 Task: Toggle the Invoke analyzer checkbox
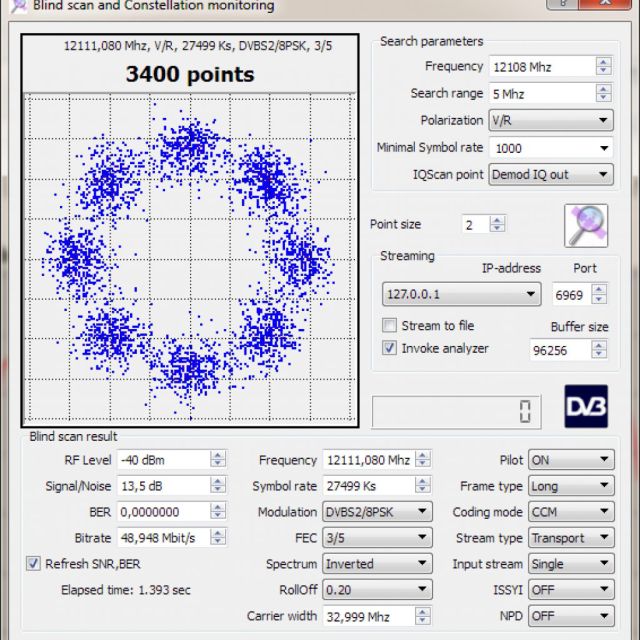pos(390,348)
